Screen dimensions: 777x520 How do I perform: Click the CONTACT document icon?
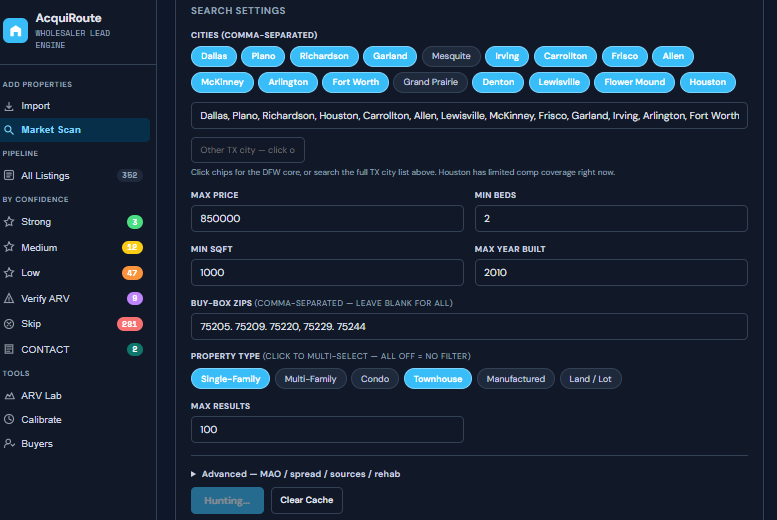tap(9, 349)
